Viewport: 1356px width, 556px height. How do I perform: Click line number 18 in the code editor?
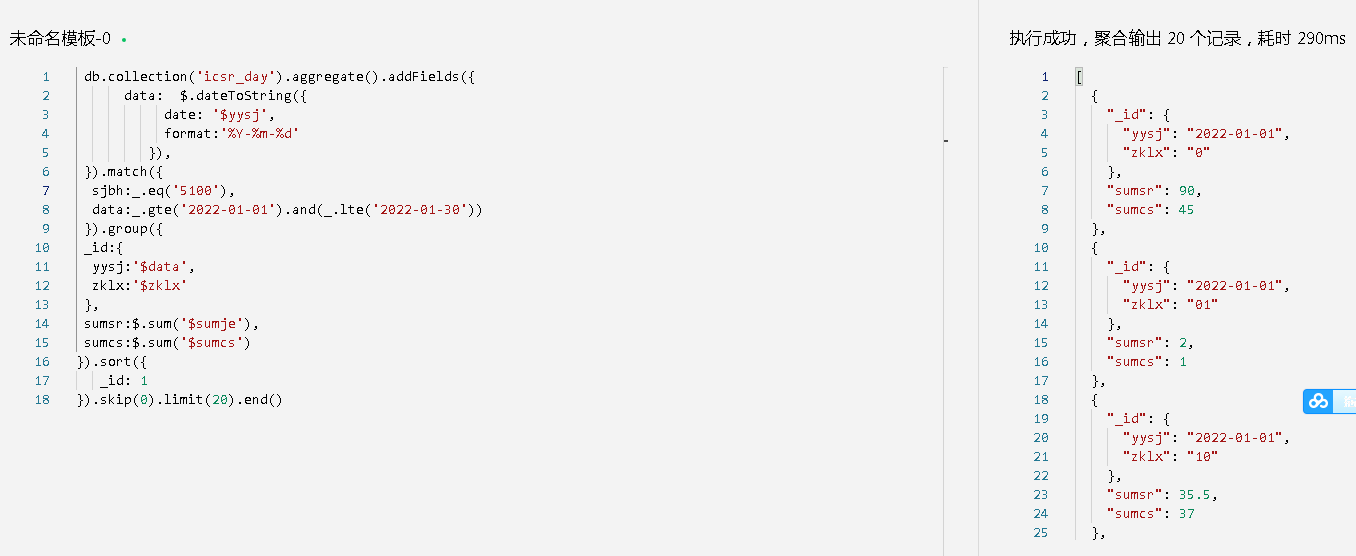[x=41, y=399]
